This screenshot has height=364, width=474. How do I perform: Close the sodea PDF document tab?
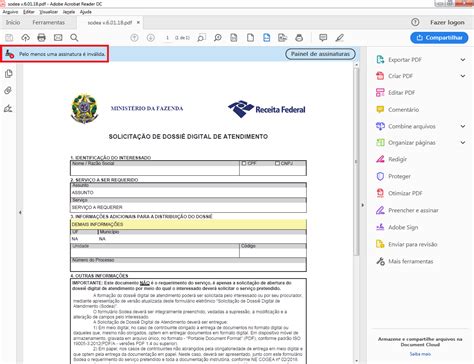(x=138, y=22)
